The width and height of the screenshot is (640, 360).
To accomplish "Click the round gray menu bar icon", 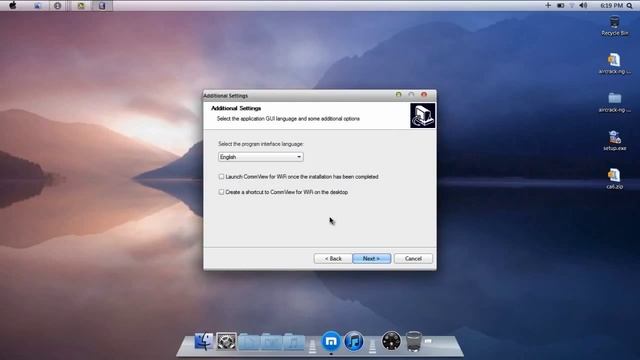I will (x=57, y=6).
